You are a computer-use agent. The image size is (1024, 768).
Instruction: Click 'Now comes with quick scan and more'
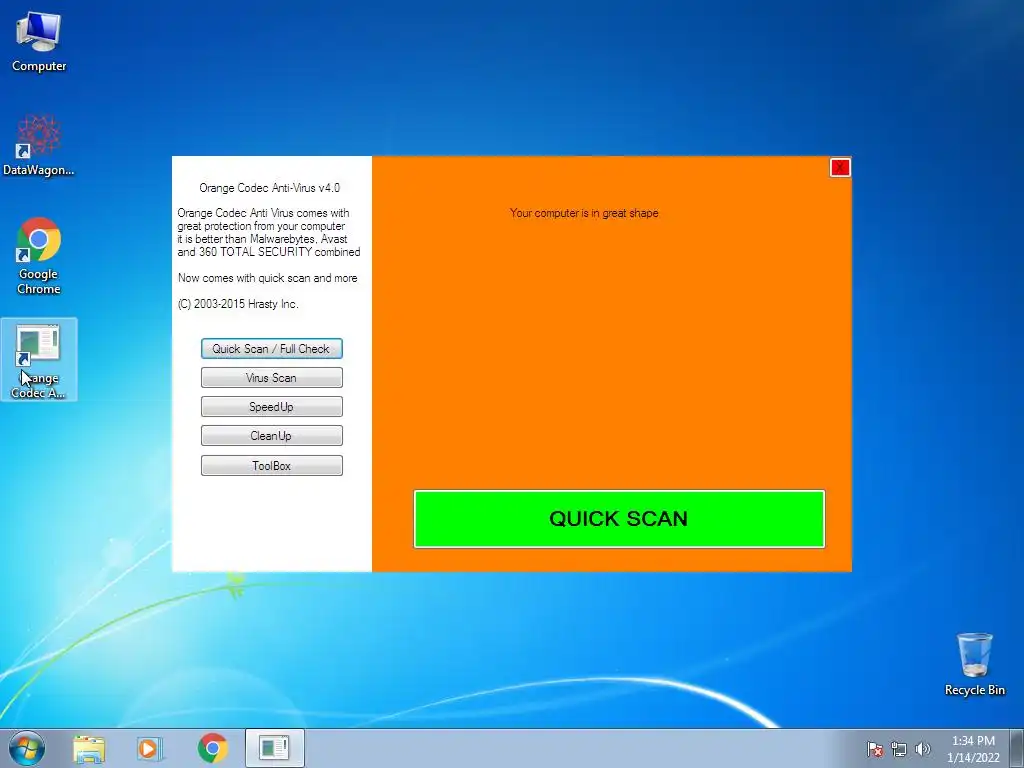268,278
